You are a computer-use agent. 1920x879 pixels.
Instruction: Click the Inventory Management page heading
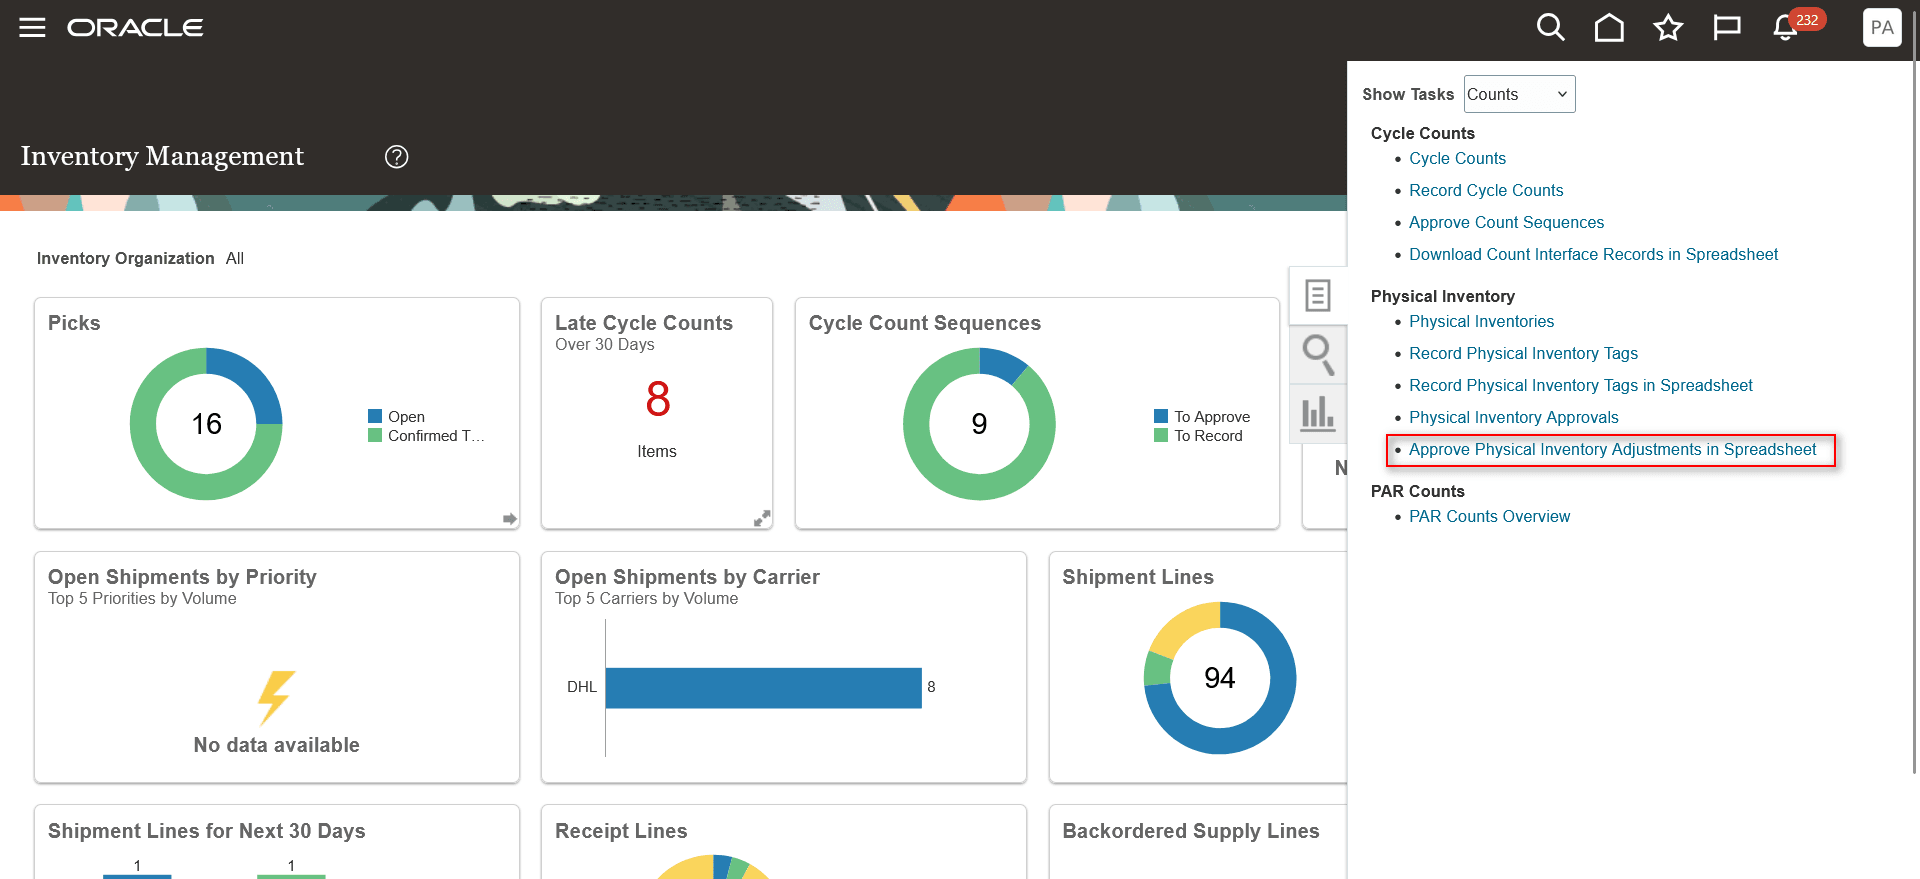(x=162, y=156)
